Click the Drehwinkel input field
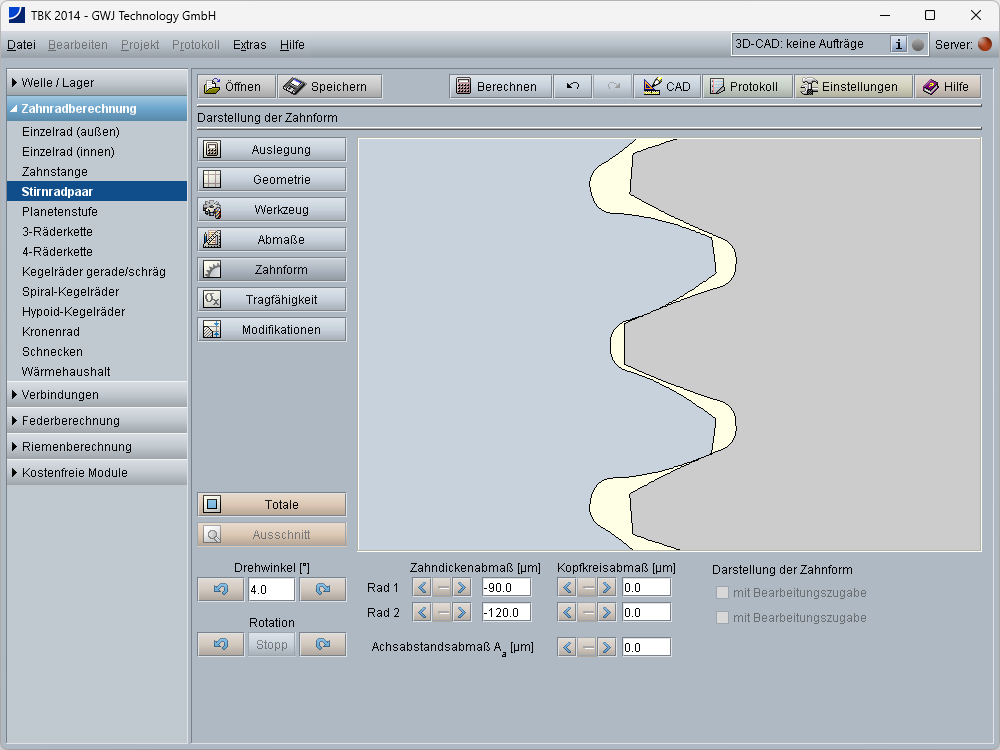 point(270,590)
